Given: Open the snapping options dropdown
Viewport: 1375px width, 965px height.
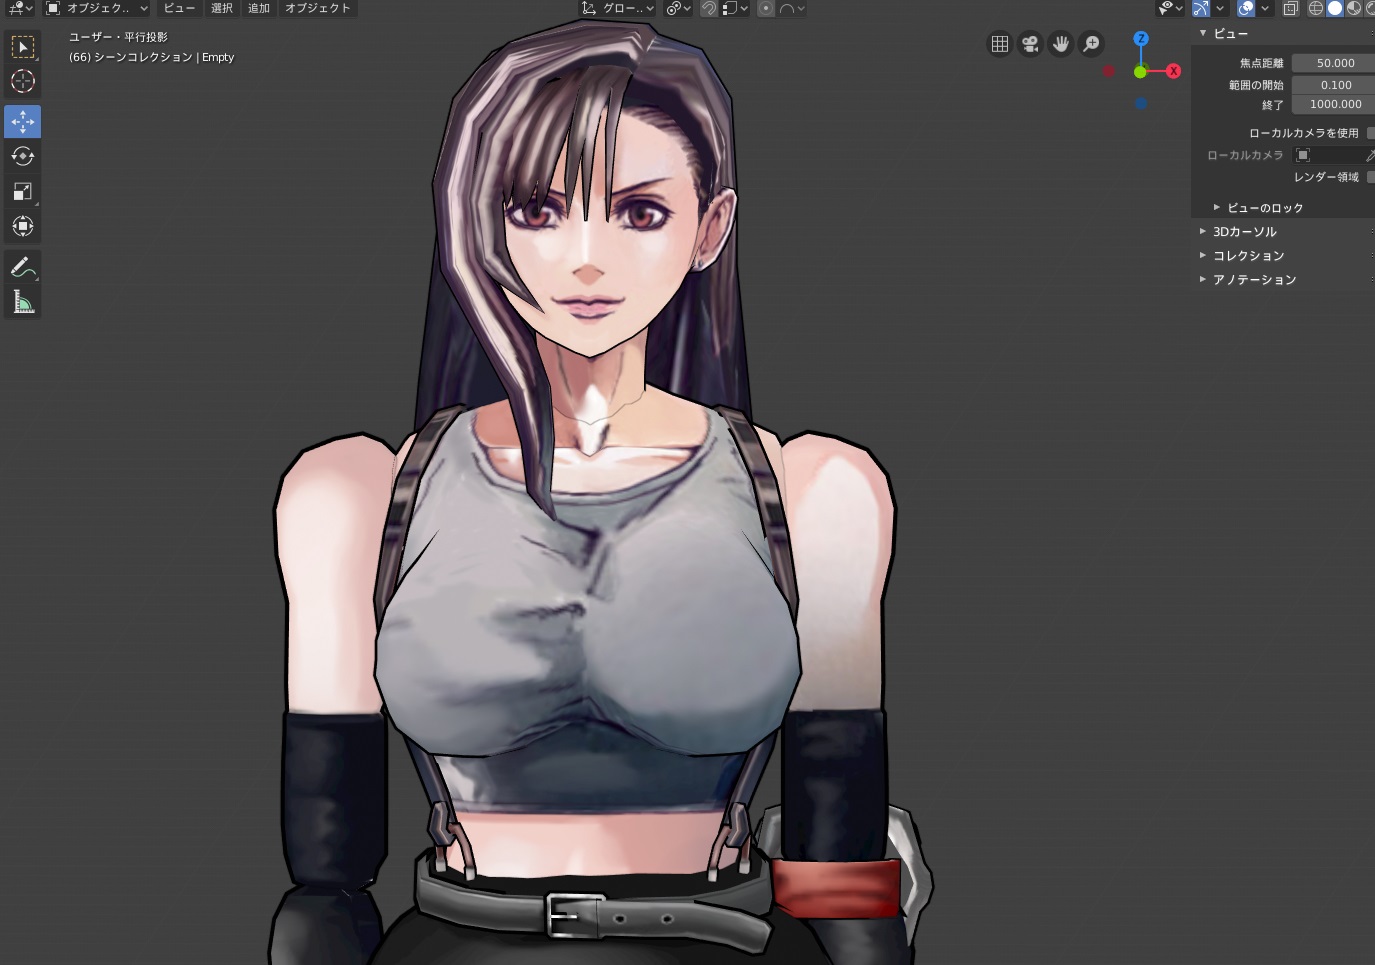Looking at the screenshot, I should (735, 8).
